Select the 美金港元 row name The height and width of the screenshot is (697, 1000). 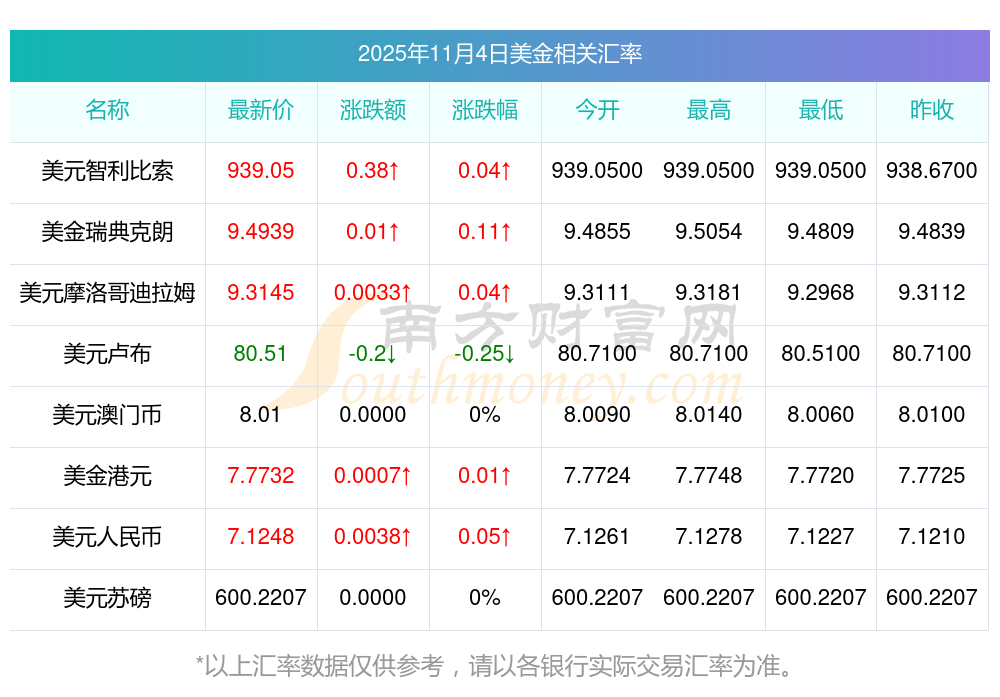click(107, 476)
